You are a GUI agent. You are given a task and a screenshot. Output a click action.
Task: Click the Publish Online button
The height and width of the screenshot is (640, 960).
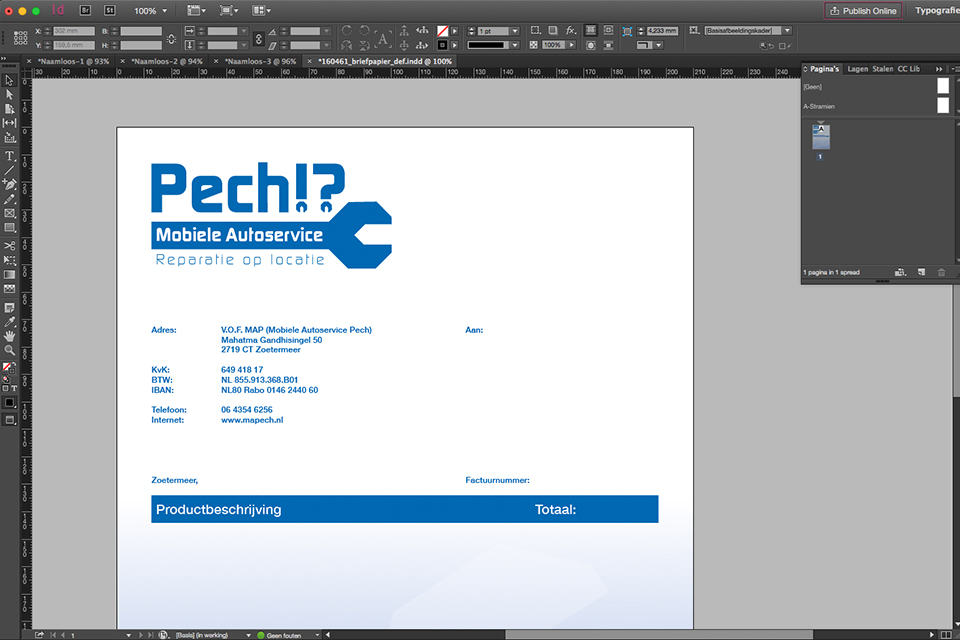coord(862,10)
